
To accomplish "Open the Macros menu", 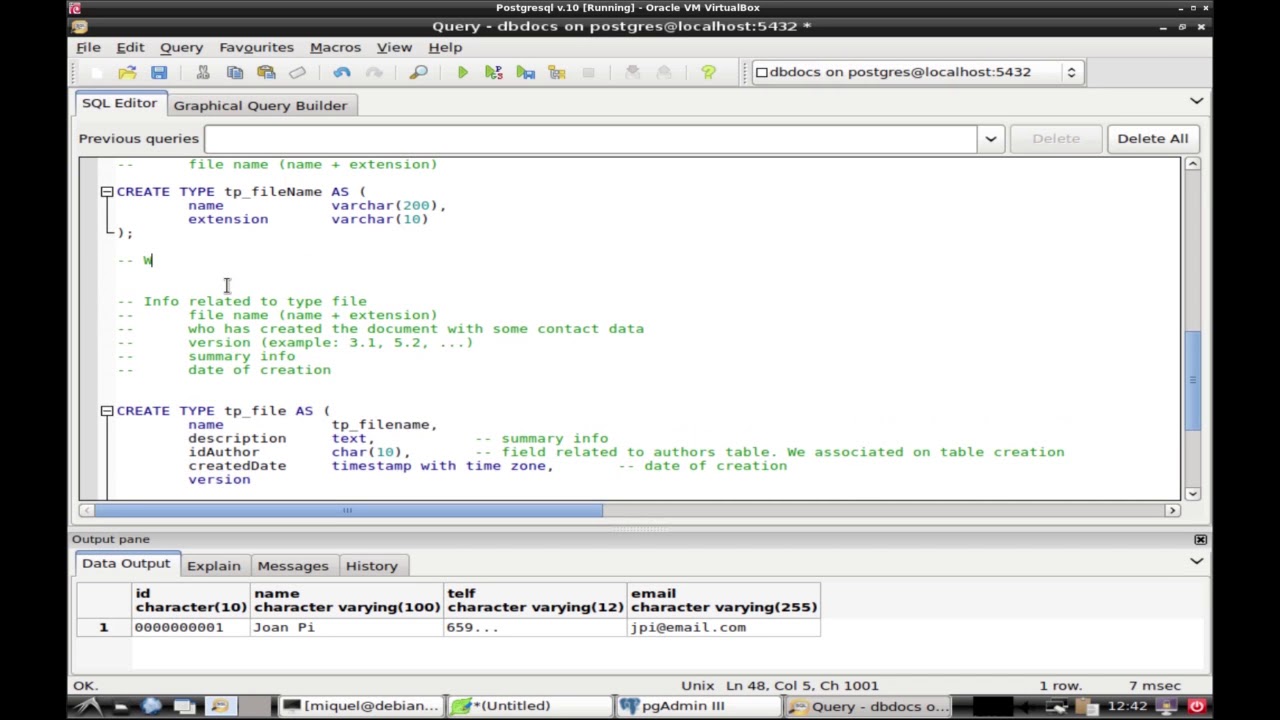I will 335,47.
